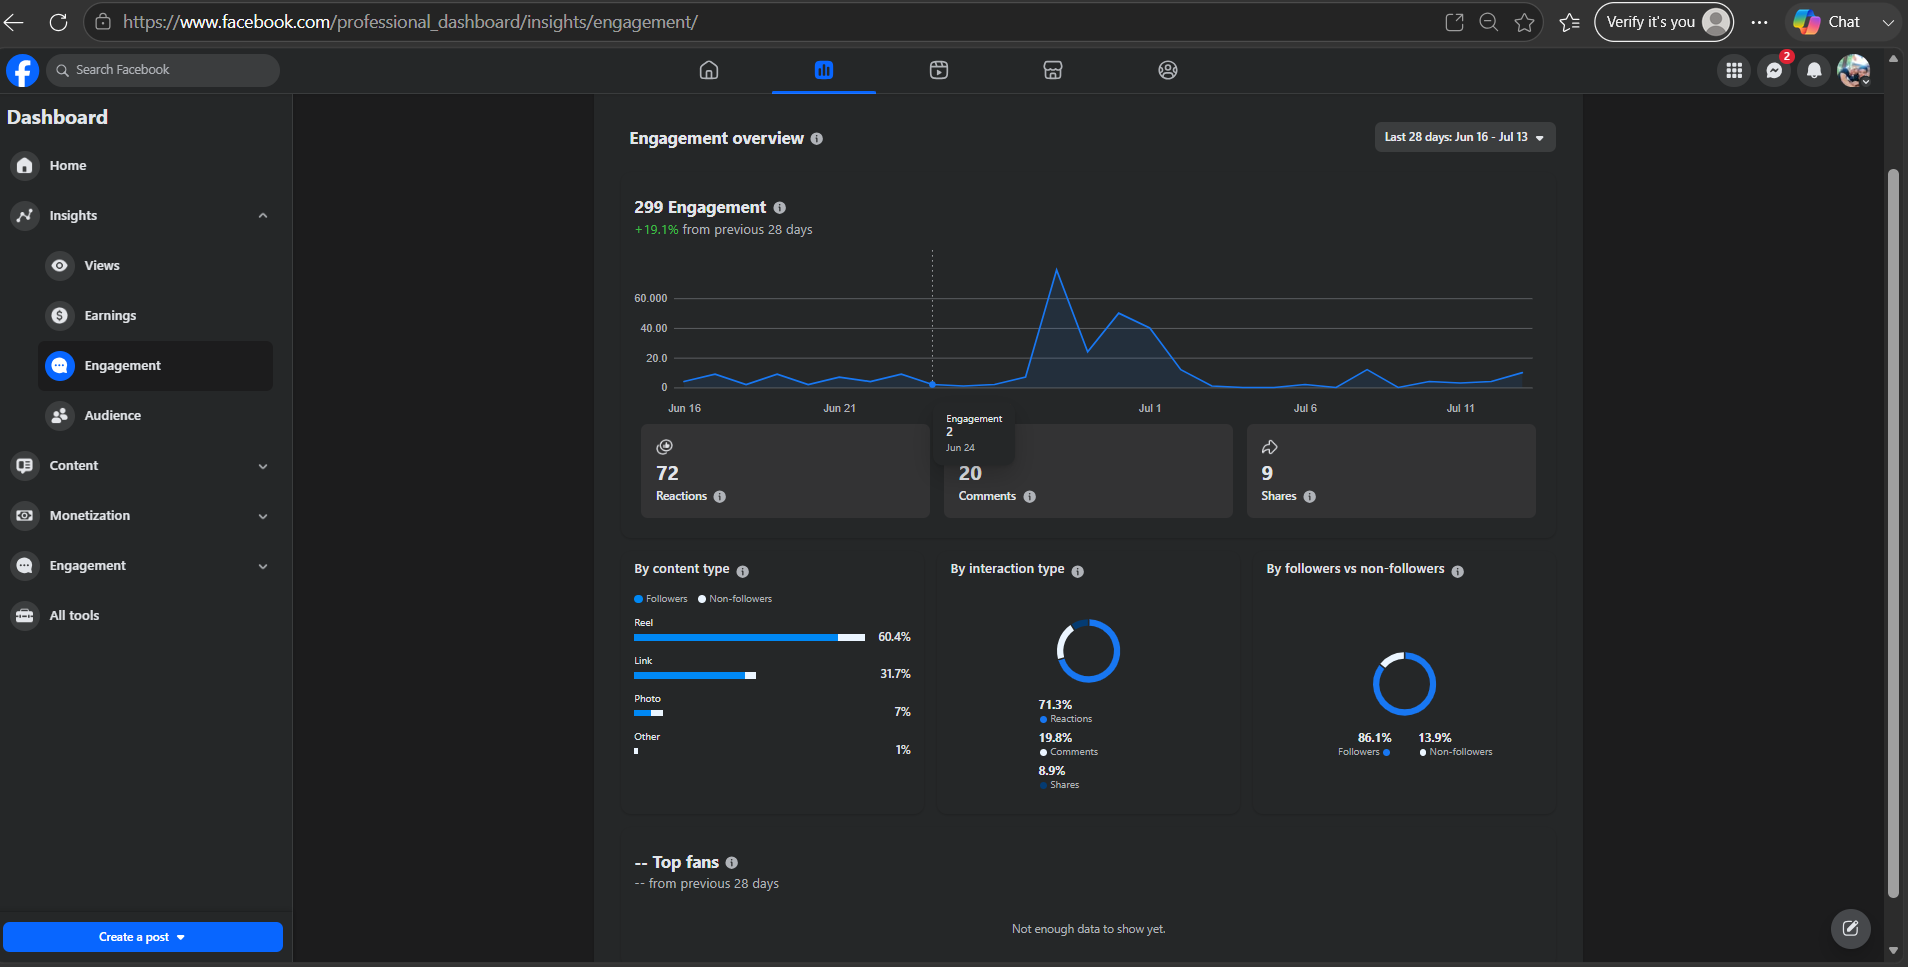This screenshot has height=967, width=1908.
Task: Open All tools in the sidebar
Action: click(140, 616)
